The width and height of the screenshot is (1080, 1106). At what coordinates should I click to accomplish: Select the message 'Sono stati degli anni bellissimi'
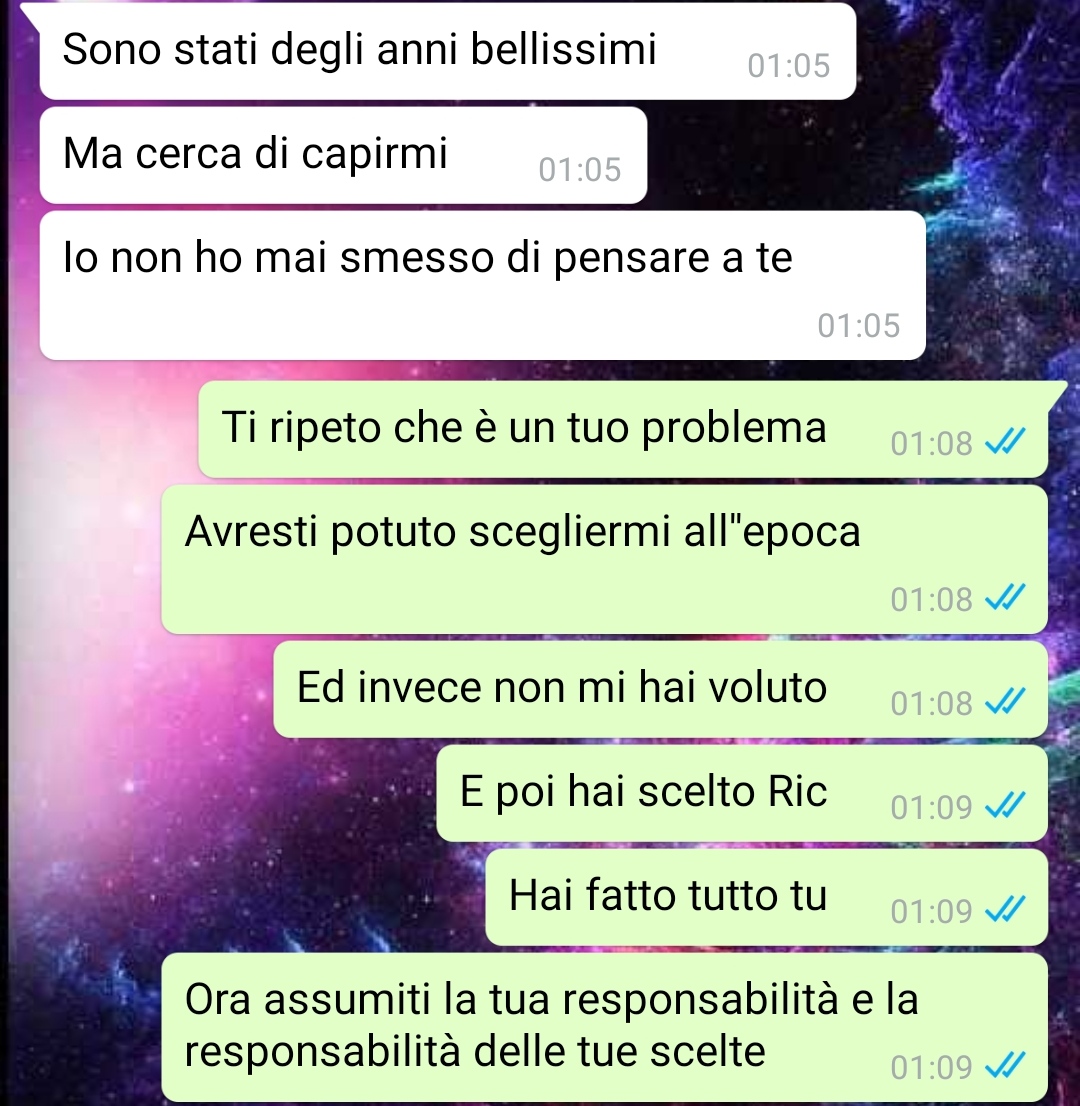tap(448, 51)
